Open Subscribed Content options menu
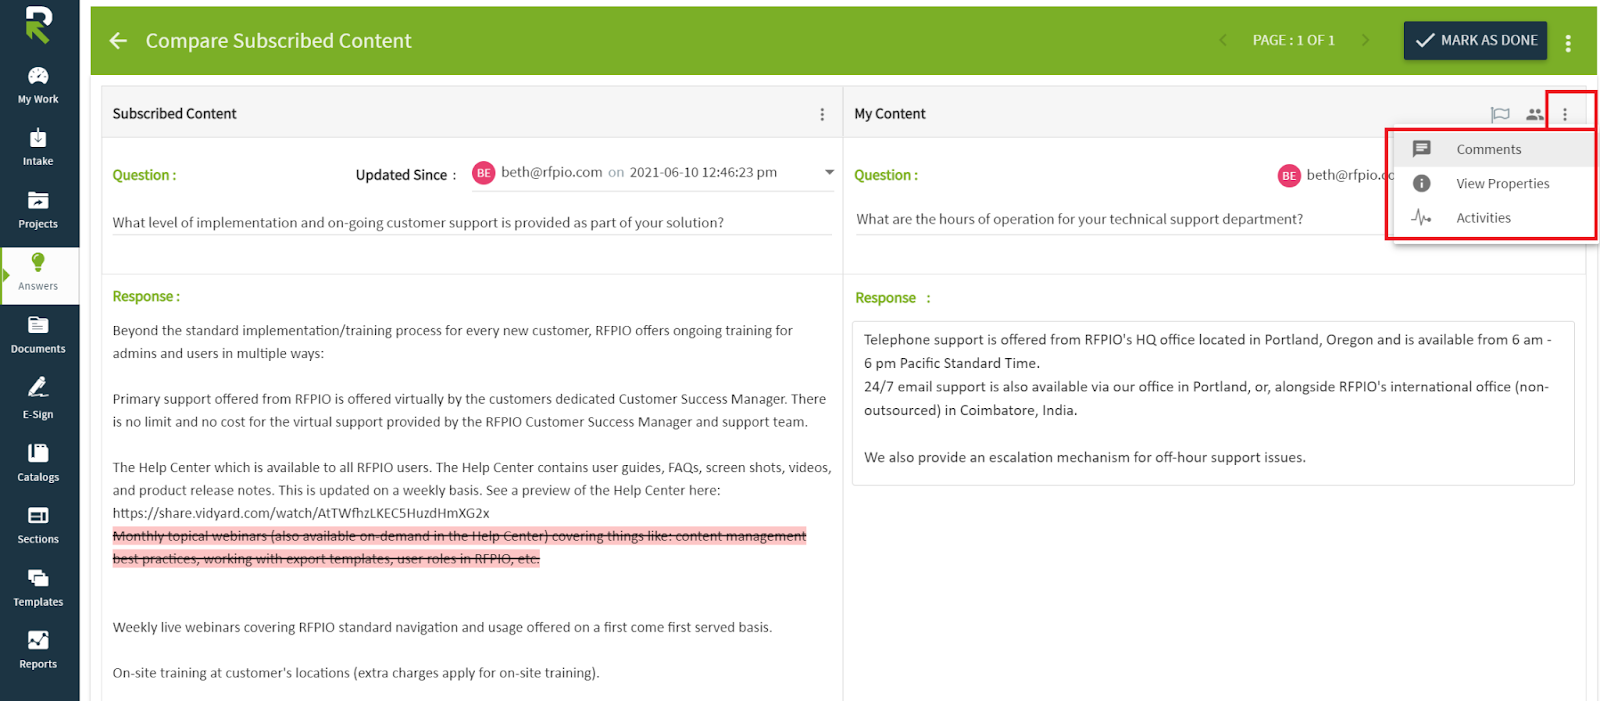This screenshot has width=1600, height=701. tap(822, 114)
